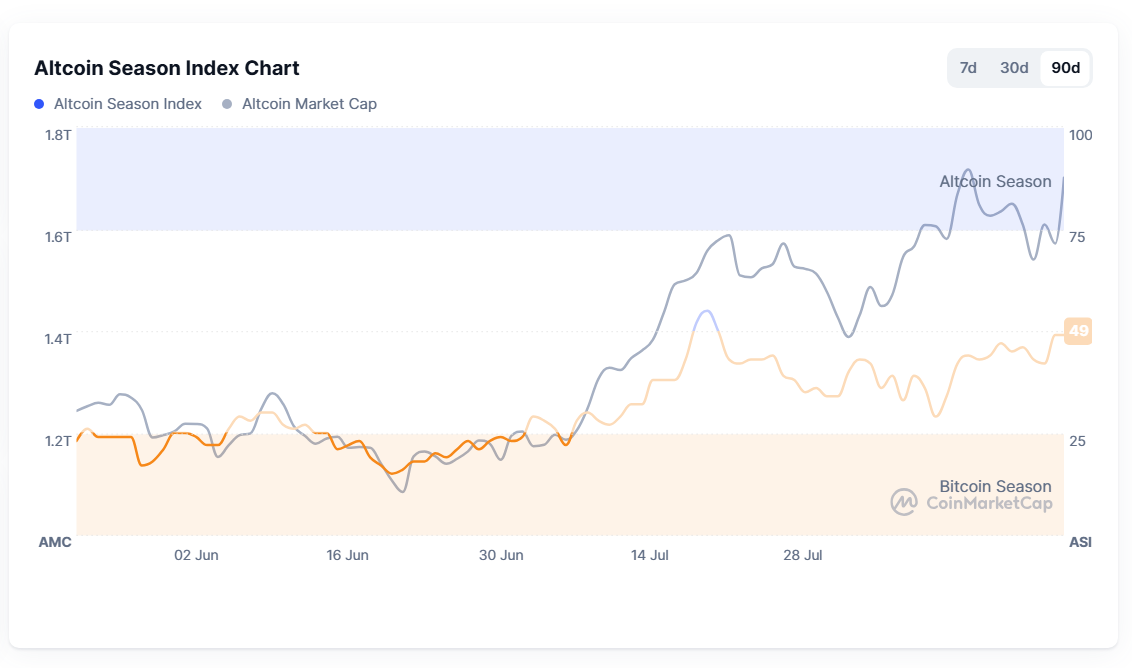The width and height of the screenshot is (1132, 668).
Task: Click the peak of the gray market cap line
Action: (966, 170)
